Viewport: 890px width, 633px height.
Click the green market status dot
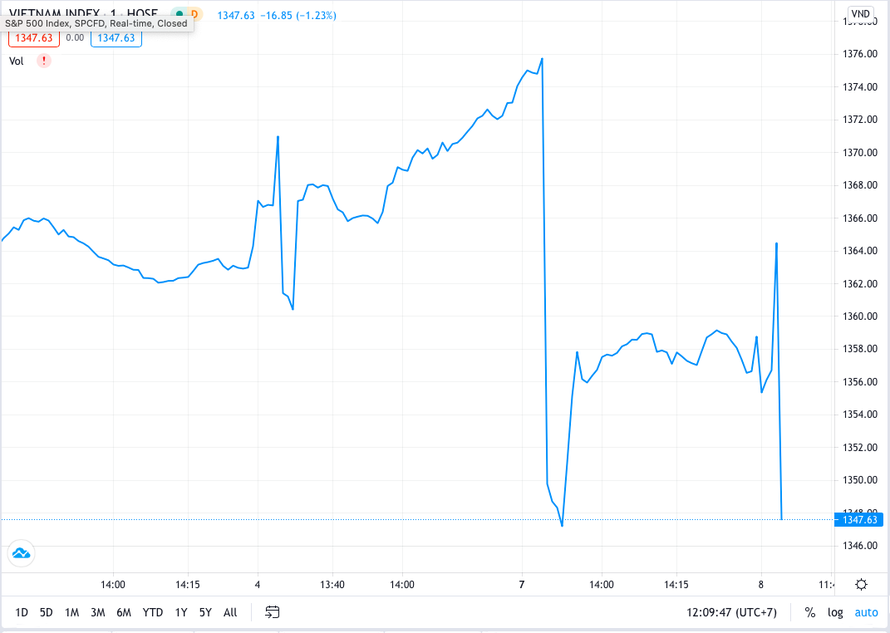(179, 14)
